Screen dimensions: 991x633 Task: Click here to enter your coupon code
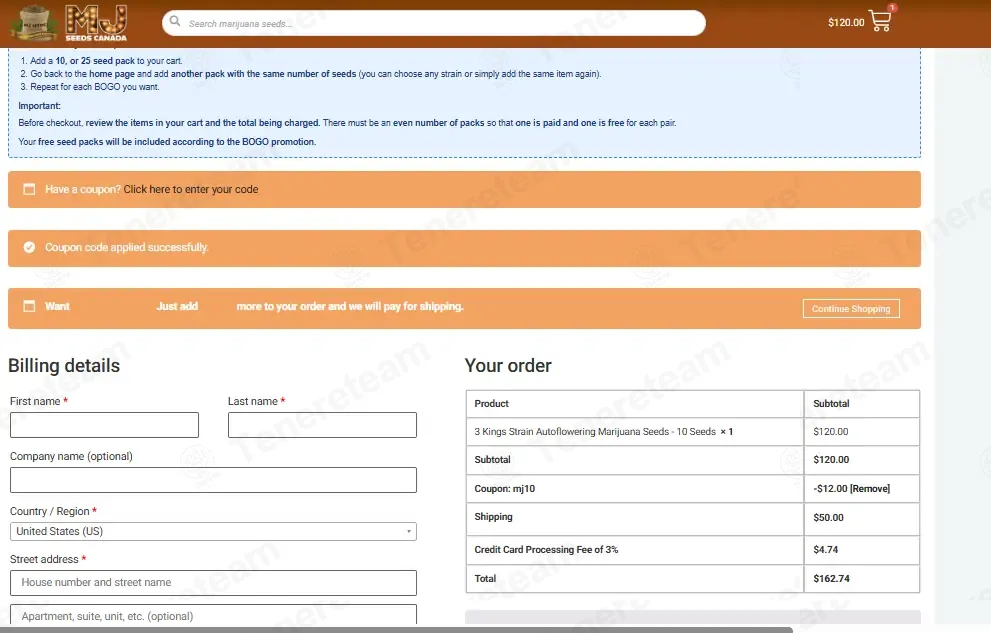pyautogui.click(x=190, y=190)
